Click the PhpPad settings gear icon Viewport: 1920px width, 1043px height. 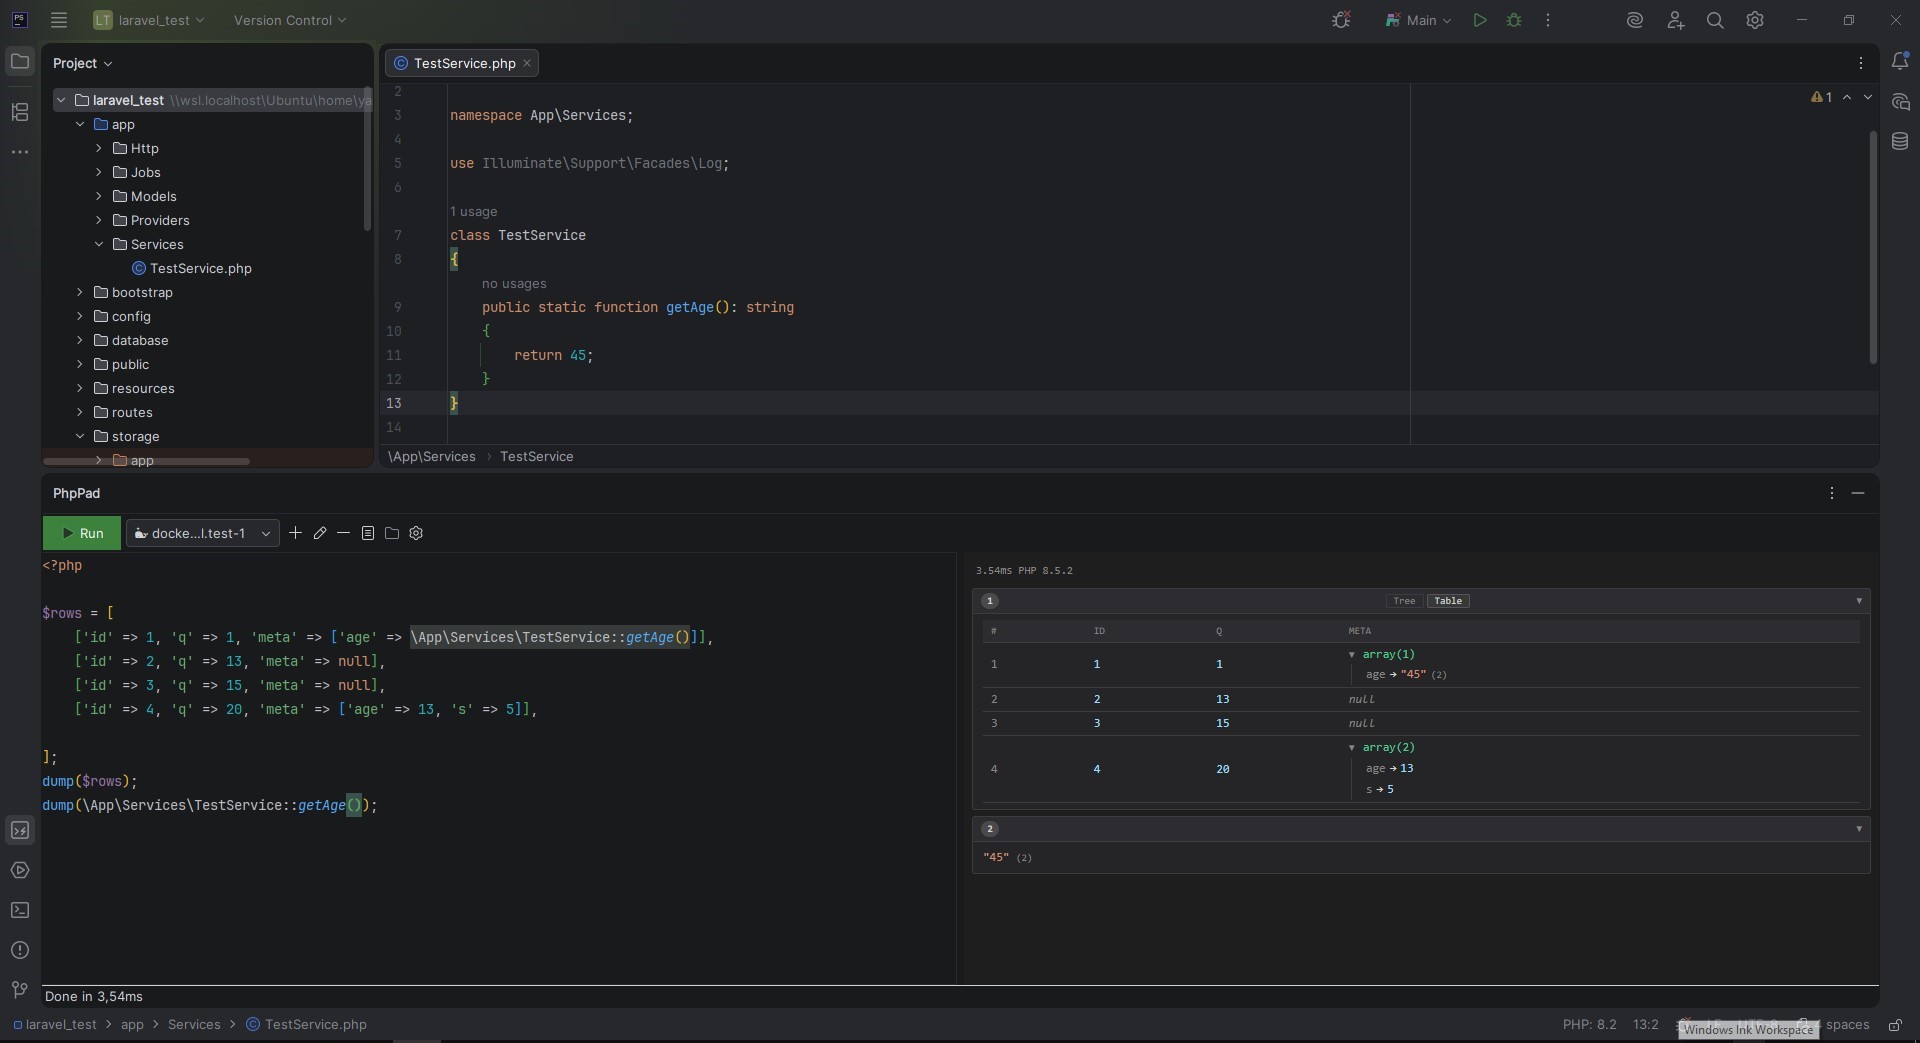tap(416, 533)
